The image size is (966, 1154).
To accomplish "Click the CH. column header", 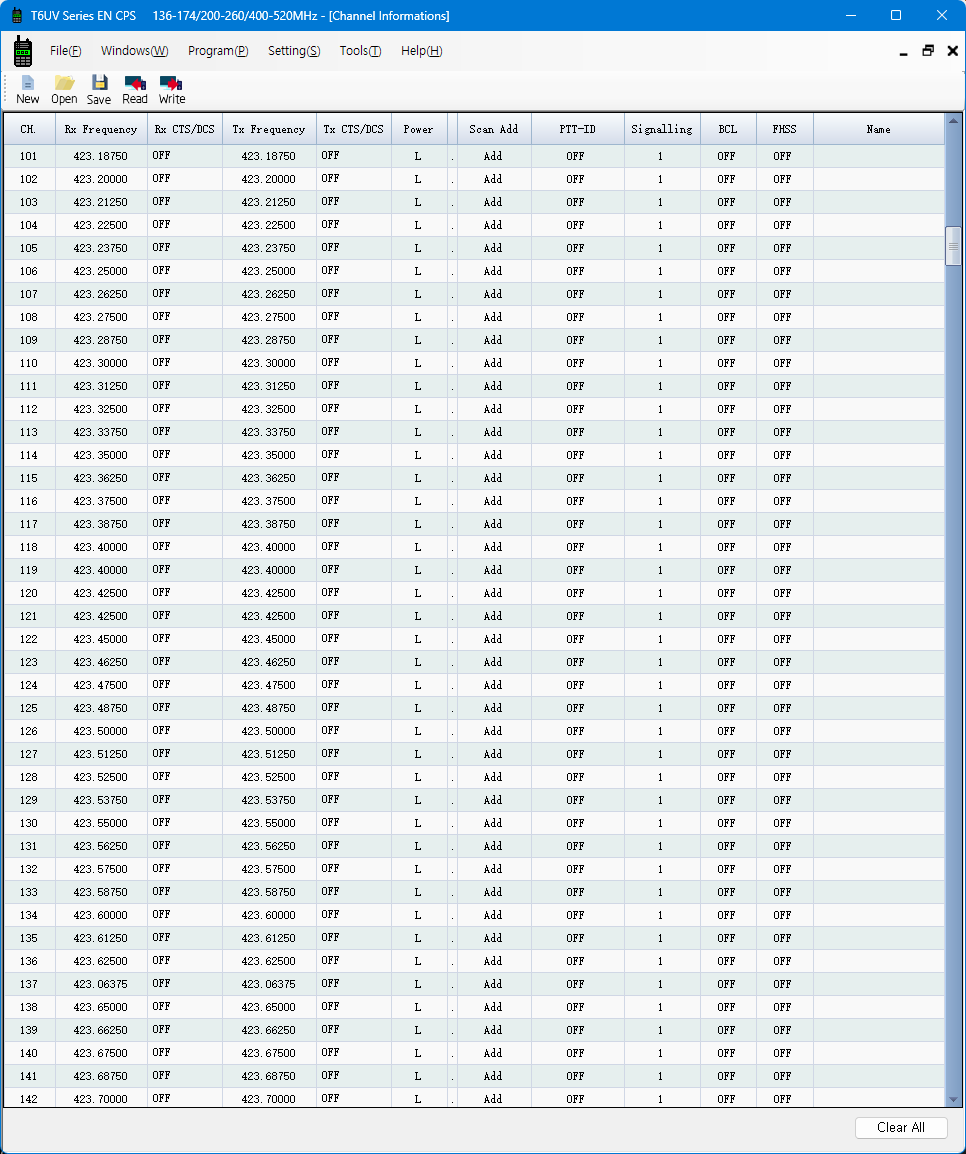I will point(29,130).
